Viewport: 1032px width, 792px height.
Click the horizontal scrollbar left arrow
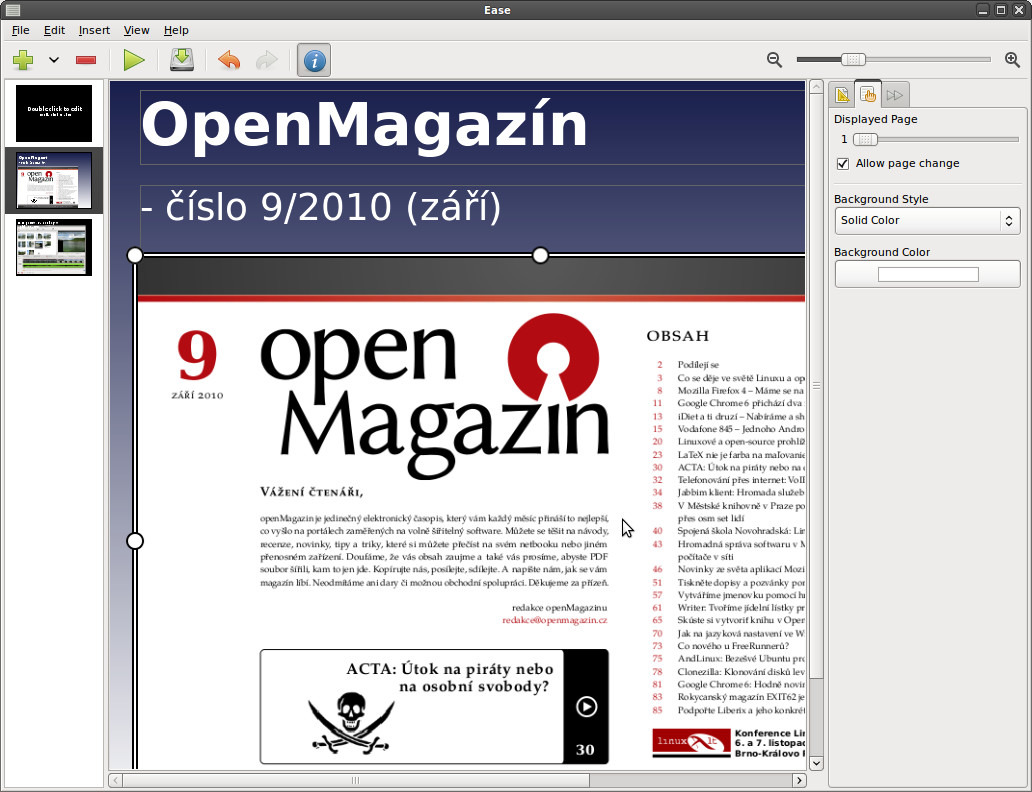point(116,780)
